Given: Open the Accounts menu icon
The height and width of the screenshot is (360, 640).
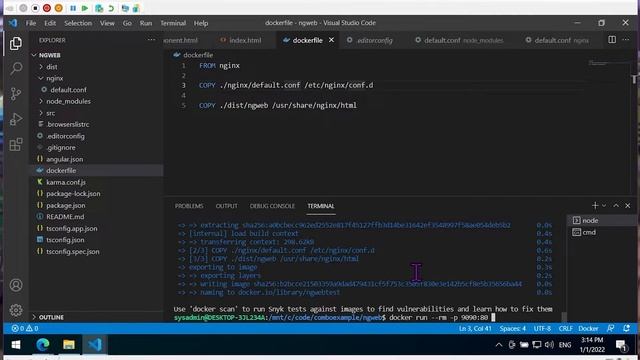Looking at the screenshot, I should tap(16, 285).
